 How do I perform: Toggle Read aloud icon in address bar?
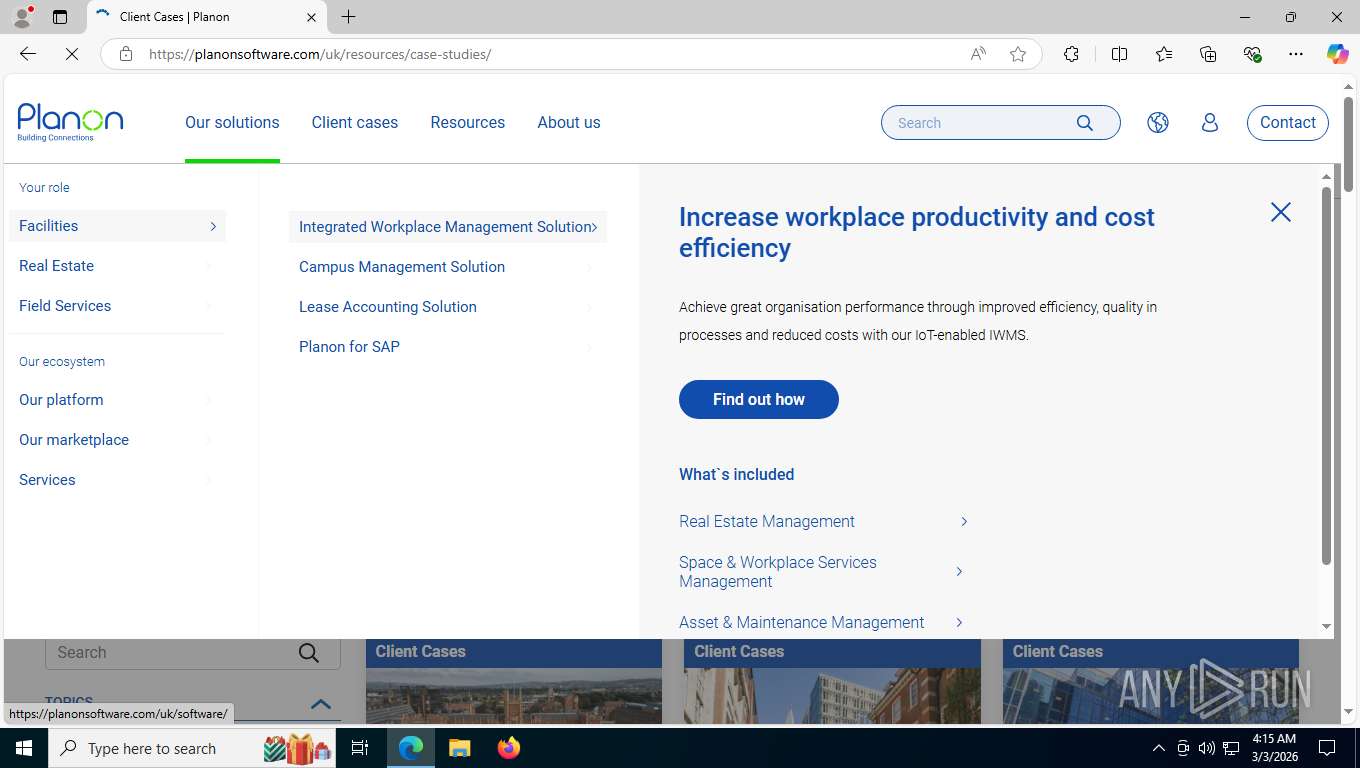click(978, 54)
